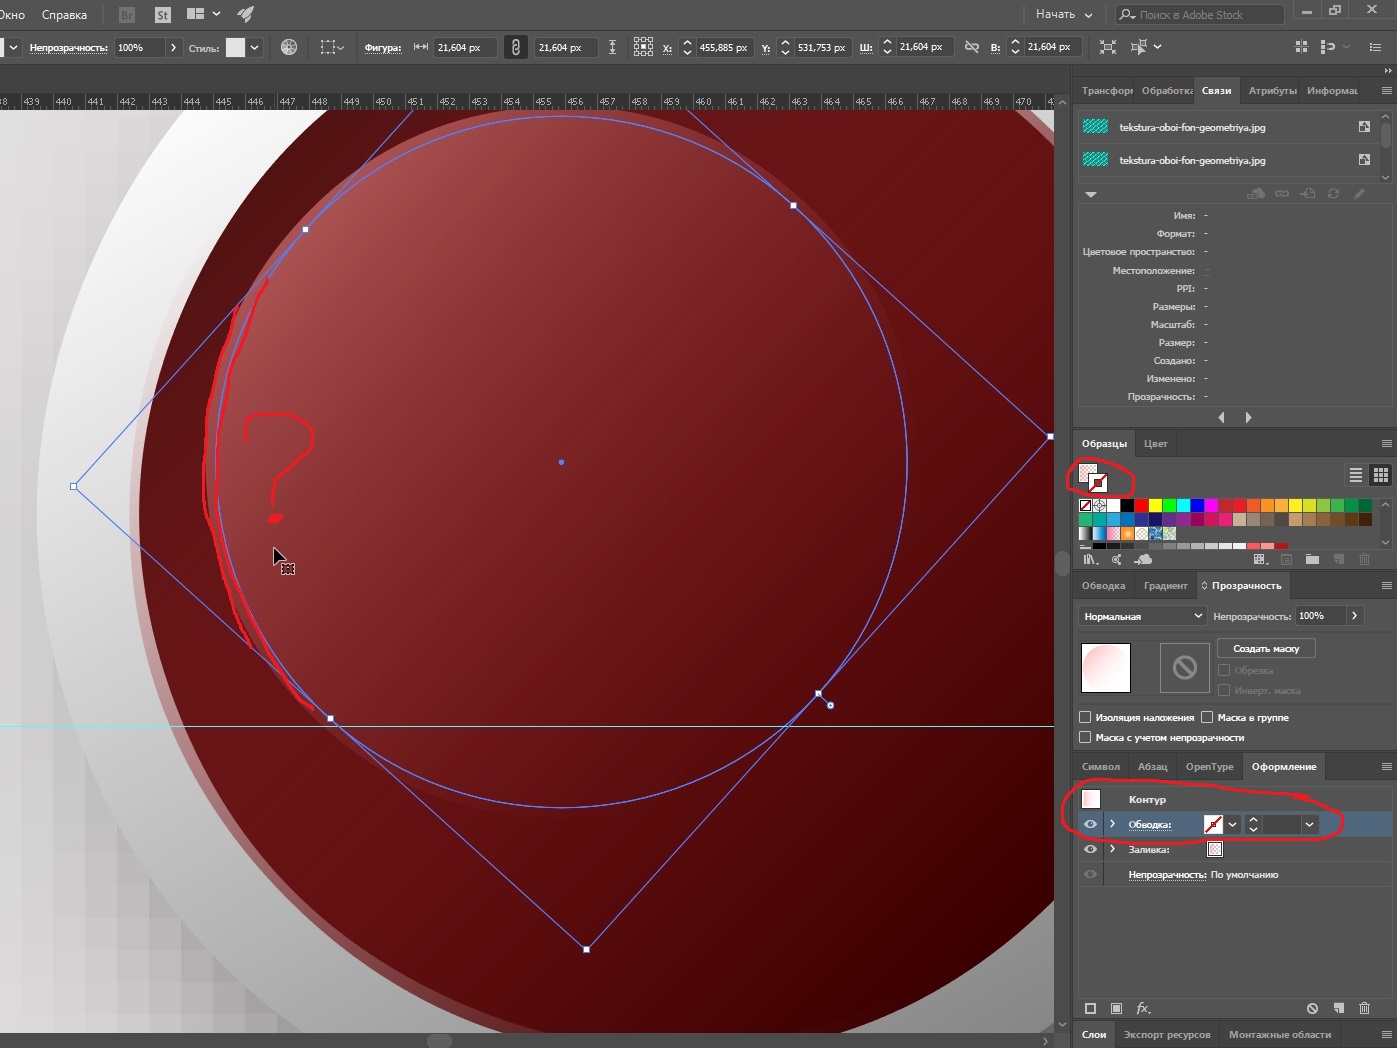Open Adobe Stock via the St icon
The height and width of the screenshot is (1048, 1397).
(x=163, y=15)
